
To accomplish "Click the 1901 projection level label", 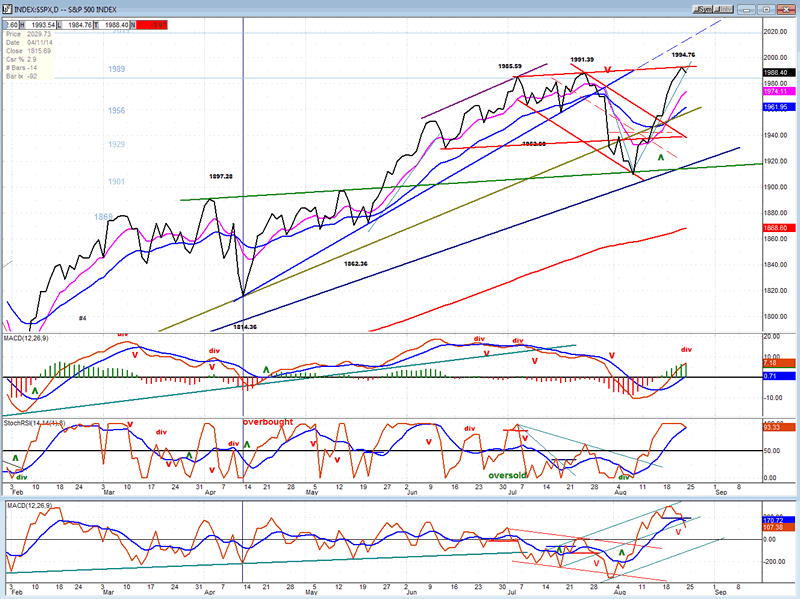I will pos(116,182).
